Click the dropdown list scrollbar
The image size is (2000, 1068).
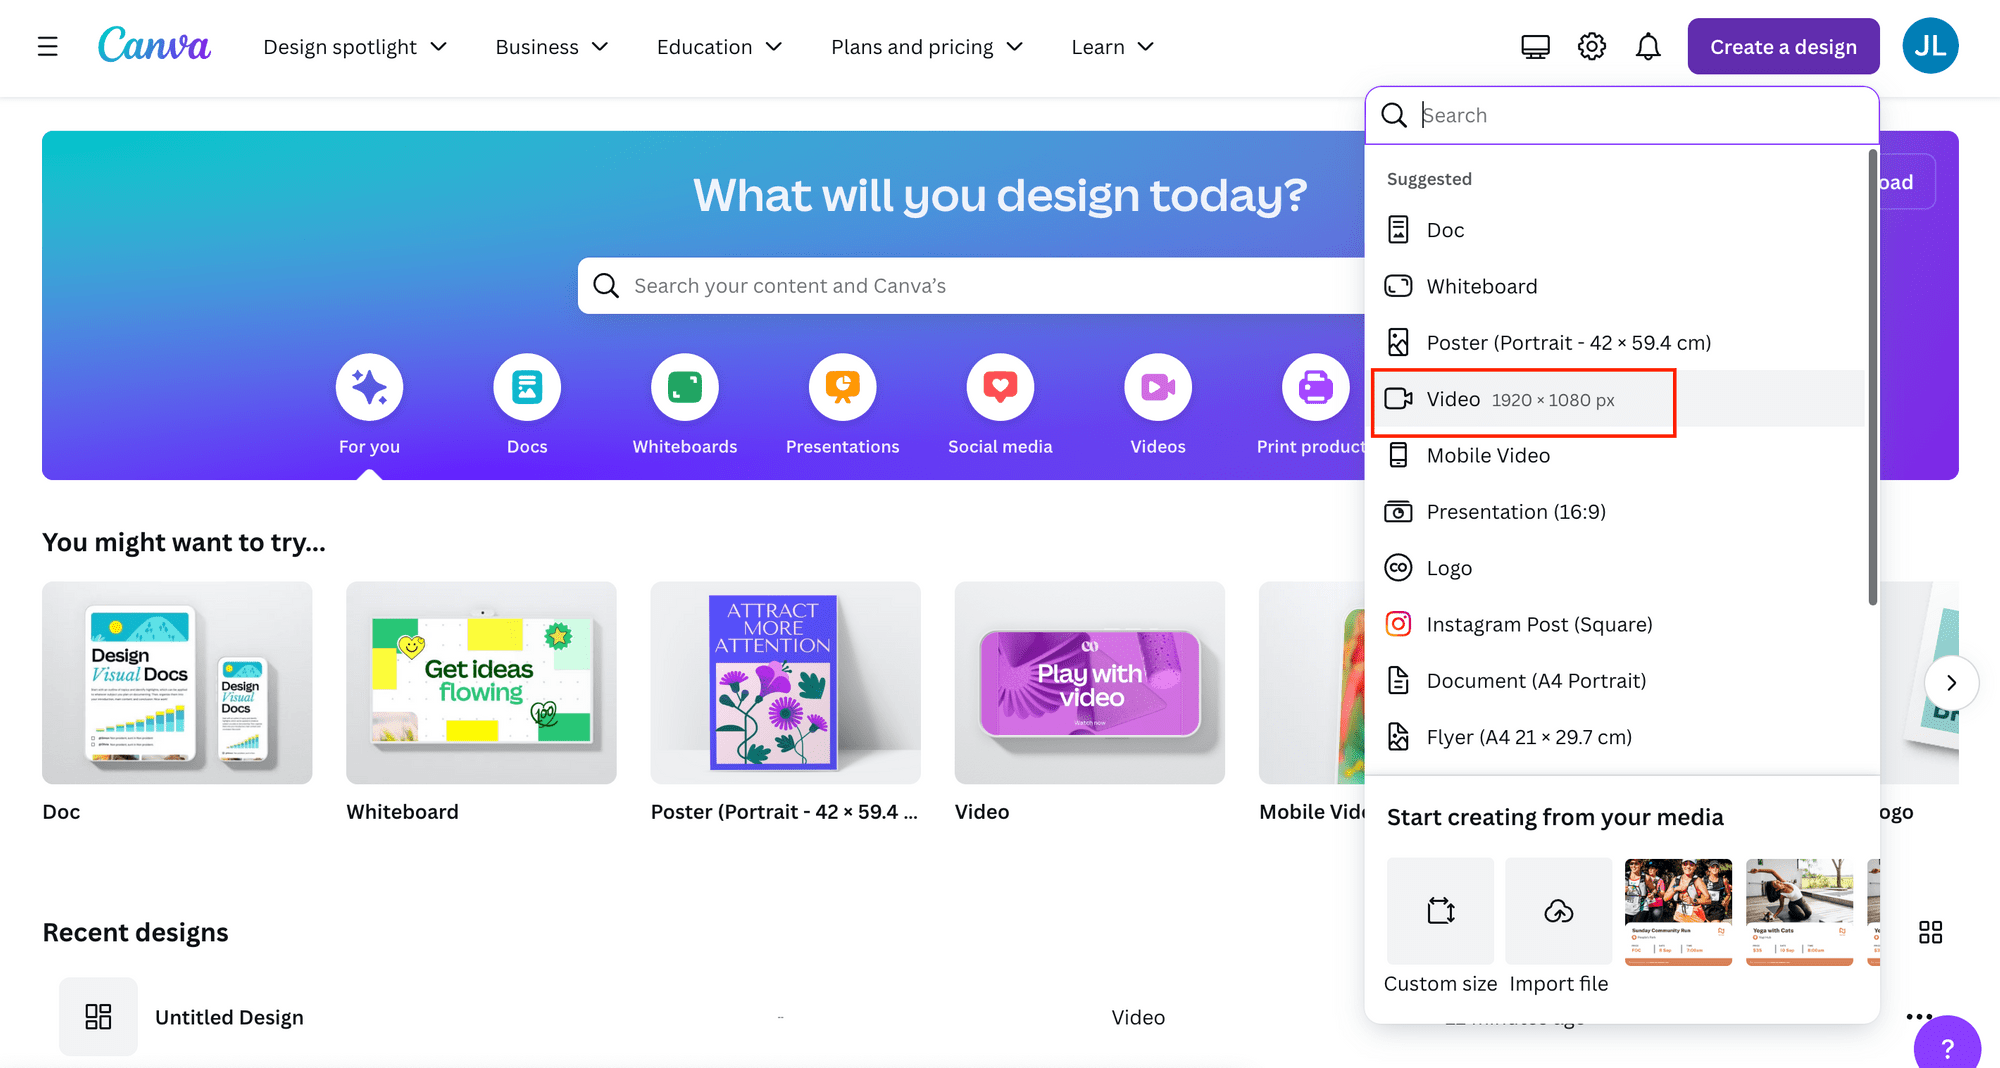click(x=1872, y=378)
